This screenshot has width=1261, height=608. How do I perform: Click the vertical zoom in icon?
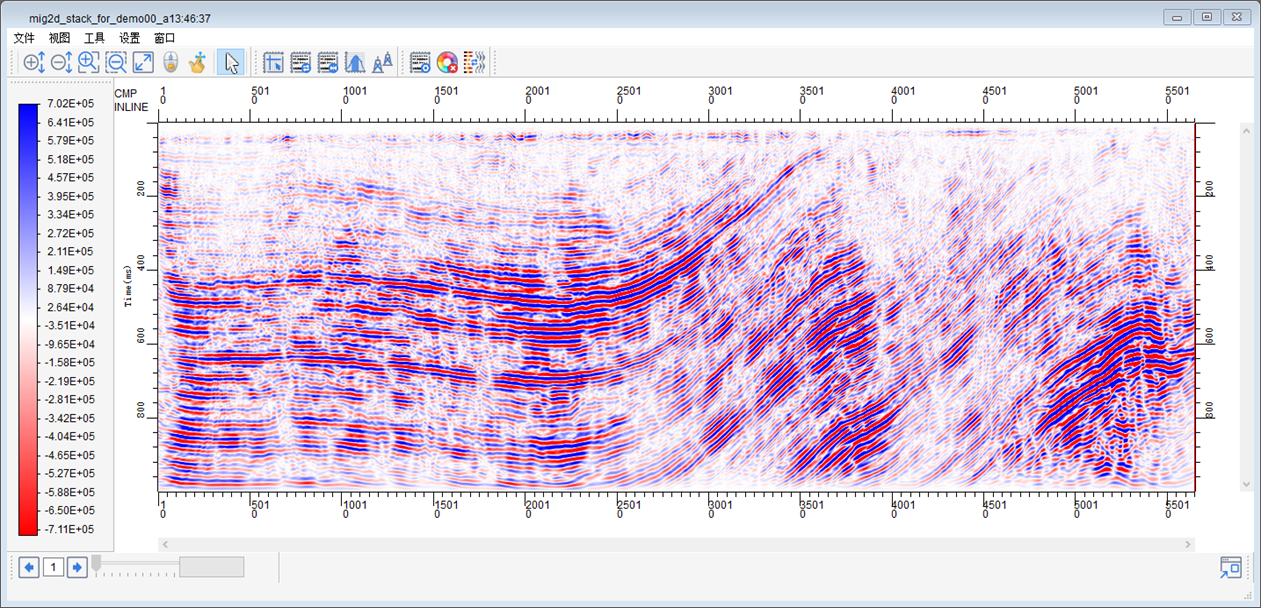click(33, 63)
